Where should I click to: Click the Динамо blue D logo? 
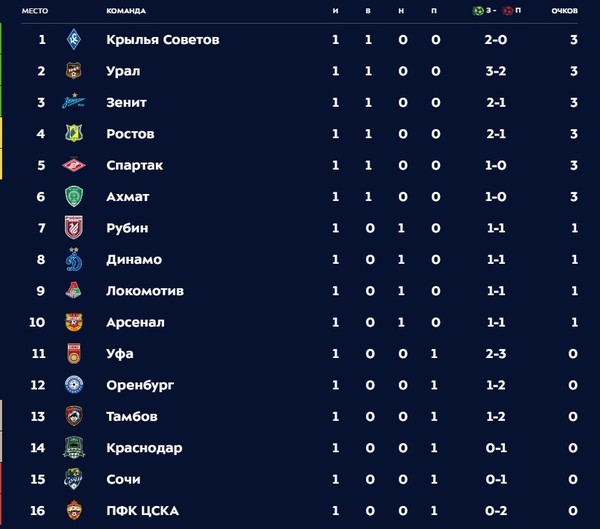pyautogui.click(x=74, y=260)
